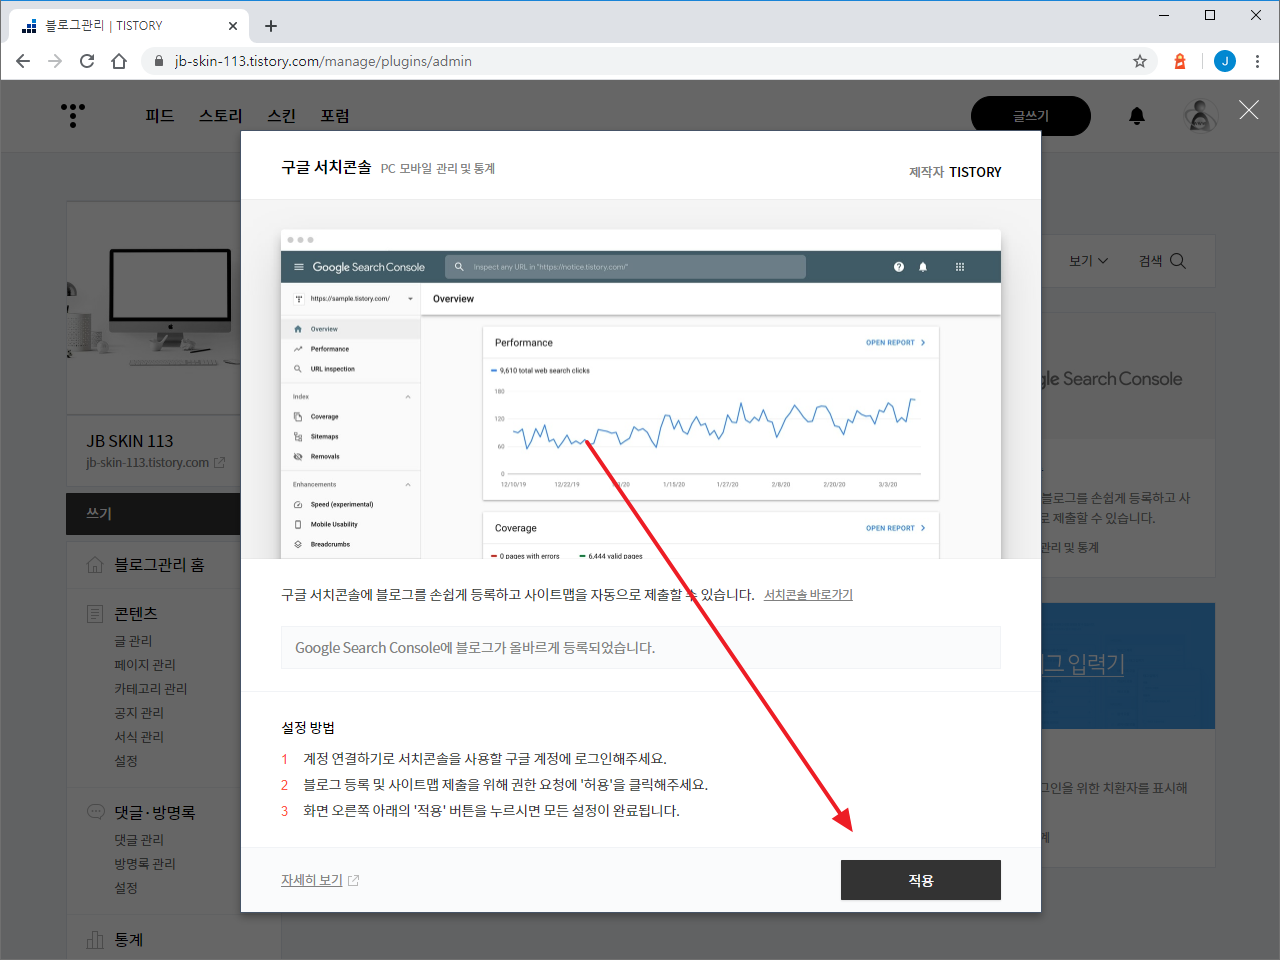Click the browser home icon

coord(119,61)
